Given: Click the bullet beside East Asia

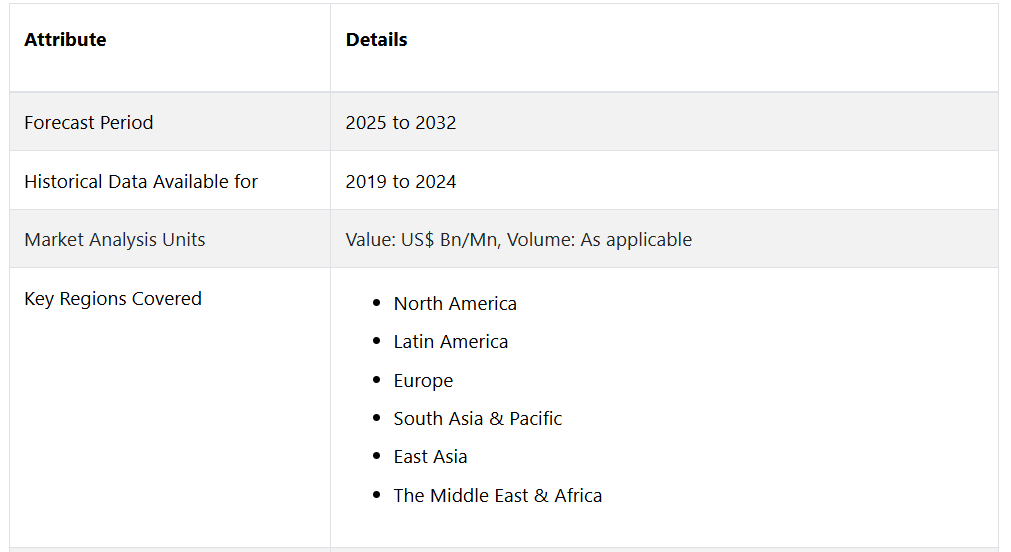Looking at the screenshot, I should pos(377,456).
